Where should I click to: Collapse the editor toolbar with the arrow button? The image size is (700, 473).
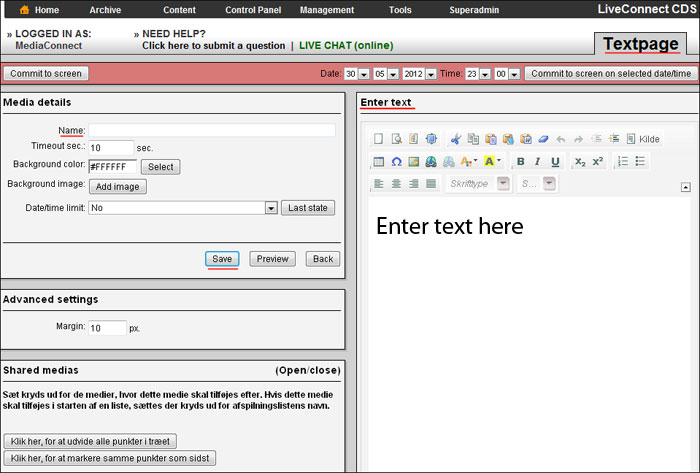[686, 187]
